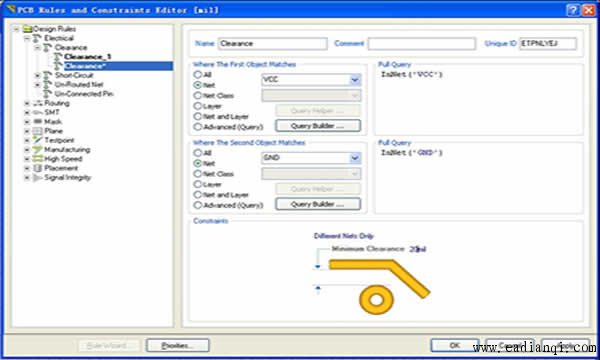Select Short-Circuit rule tree item
The width and height of the screenshot is (600, 360).
click(74, 75)
